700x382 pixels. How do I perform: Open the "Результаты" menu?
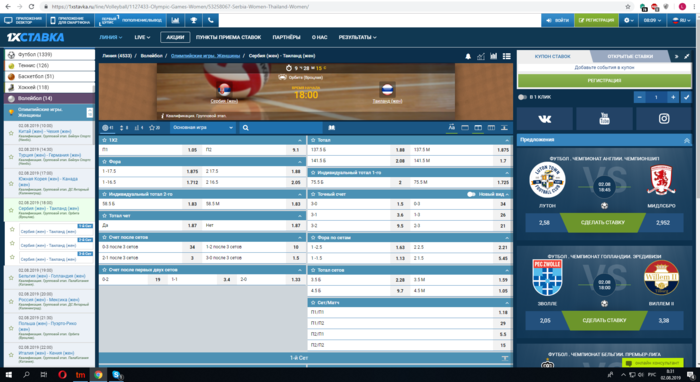[357, 37]
